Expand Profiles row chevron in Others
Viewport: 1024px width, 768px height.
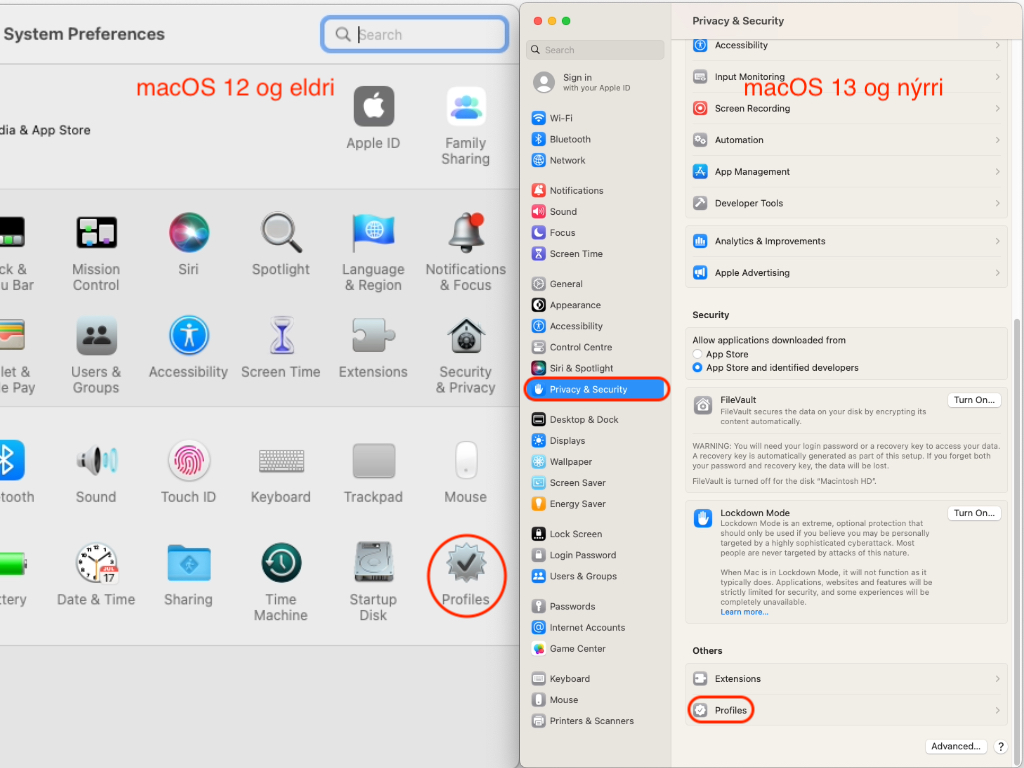tap(997, 710)
